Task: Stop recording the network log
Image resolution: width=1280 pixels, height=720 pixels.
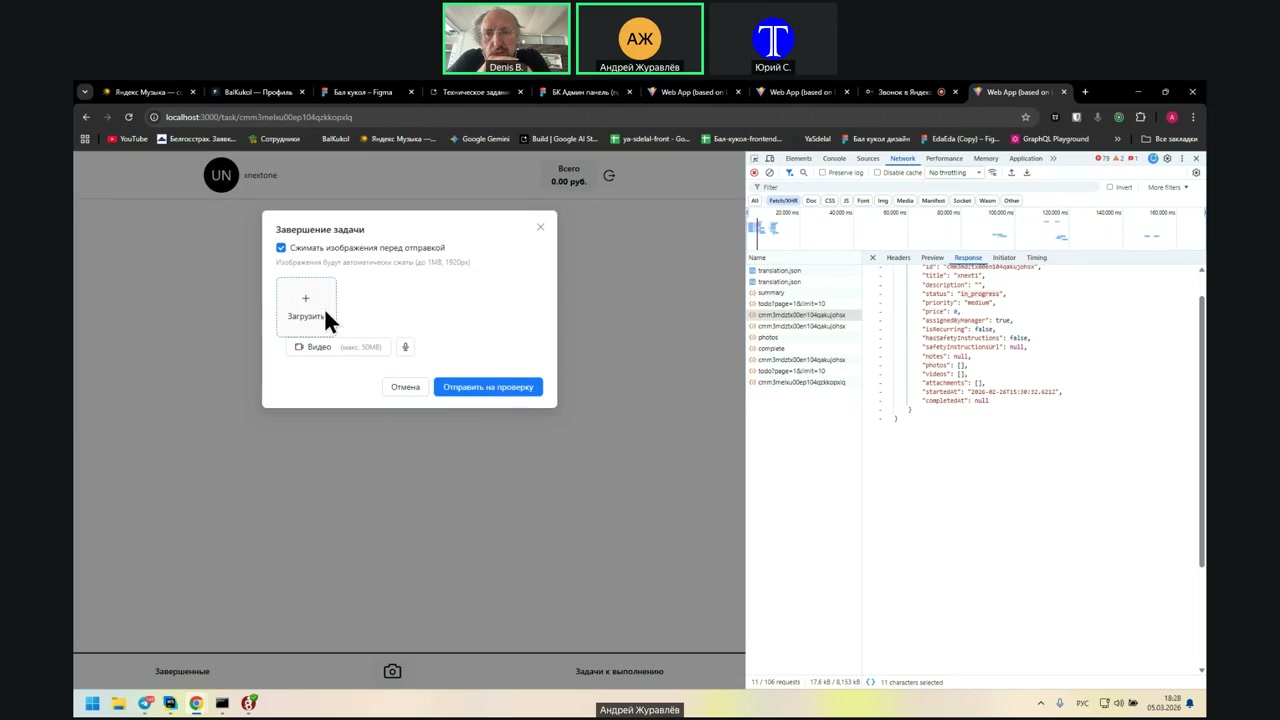Action: coord(754,173)
